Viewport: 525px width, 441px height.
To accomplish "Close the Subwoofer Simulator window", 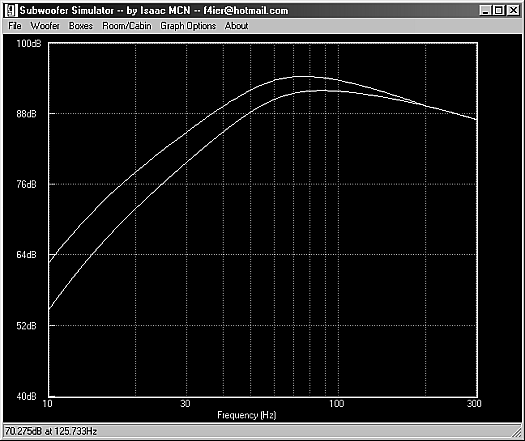I will (x=513, y=10).
